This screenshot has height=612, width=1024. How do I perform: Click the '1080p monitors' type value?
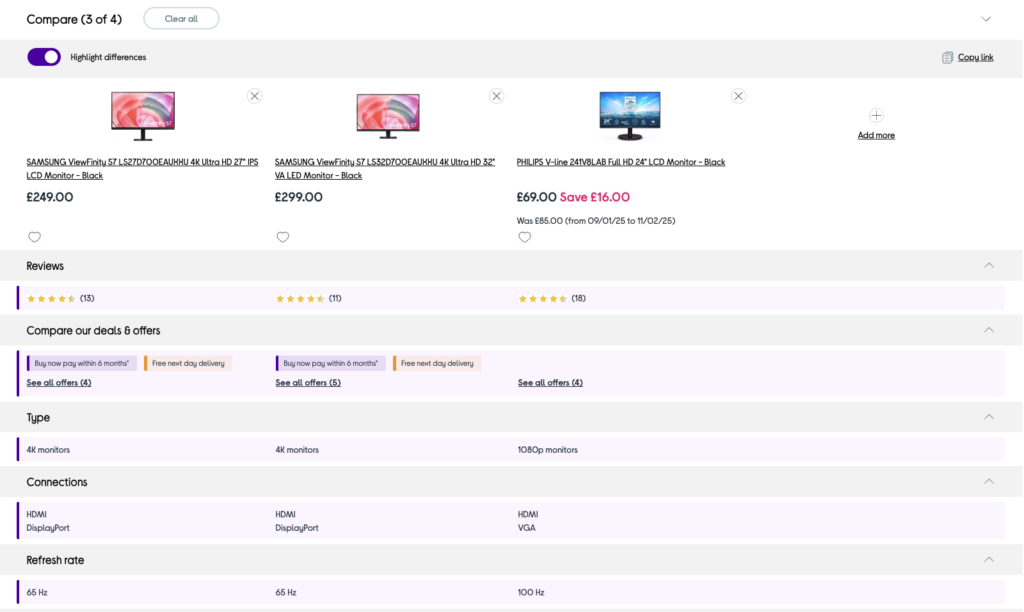(x=547, y=450)
